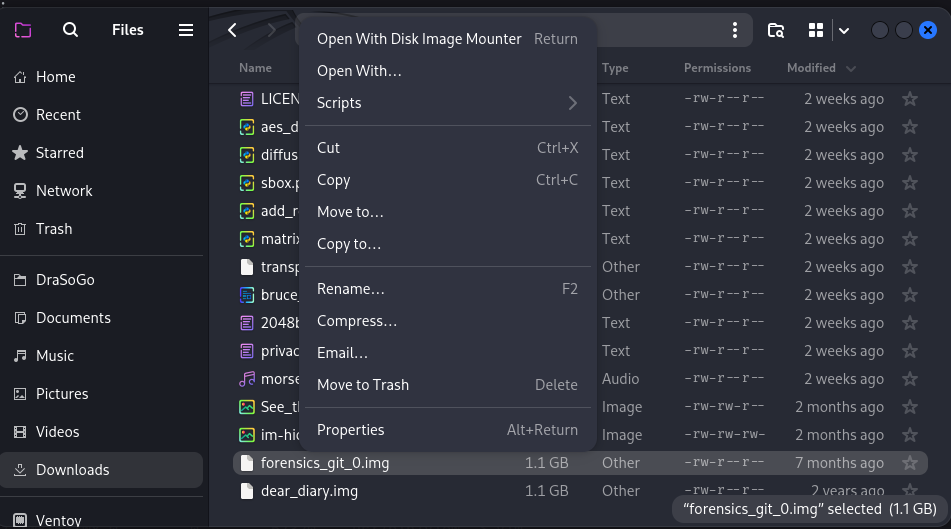The height and width of the screenshot is (529, 951).
Task: Click the LICENSE file's text icon
Action: pyautogui.click(x=247, y=98)
